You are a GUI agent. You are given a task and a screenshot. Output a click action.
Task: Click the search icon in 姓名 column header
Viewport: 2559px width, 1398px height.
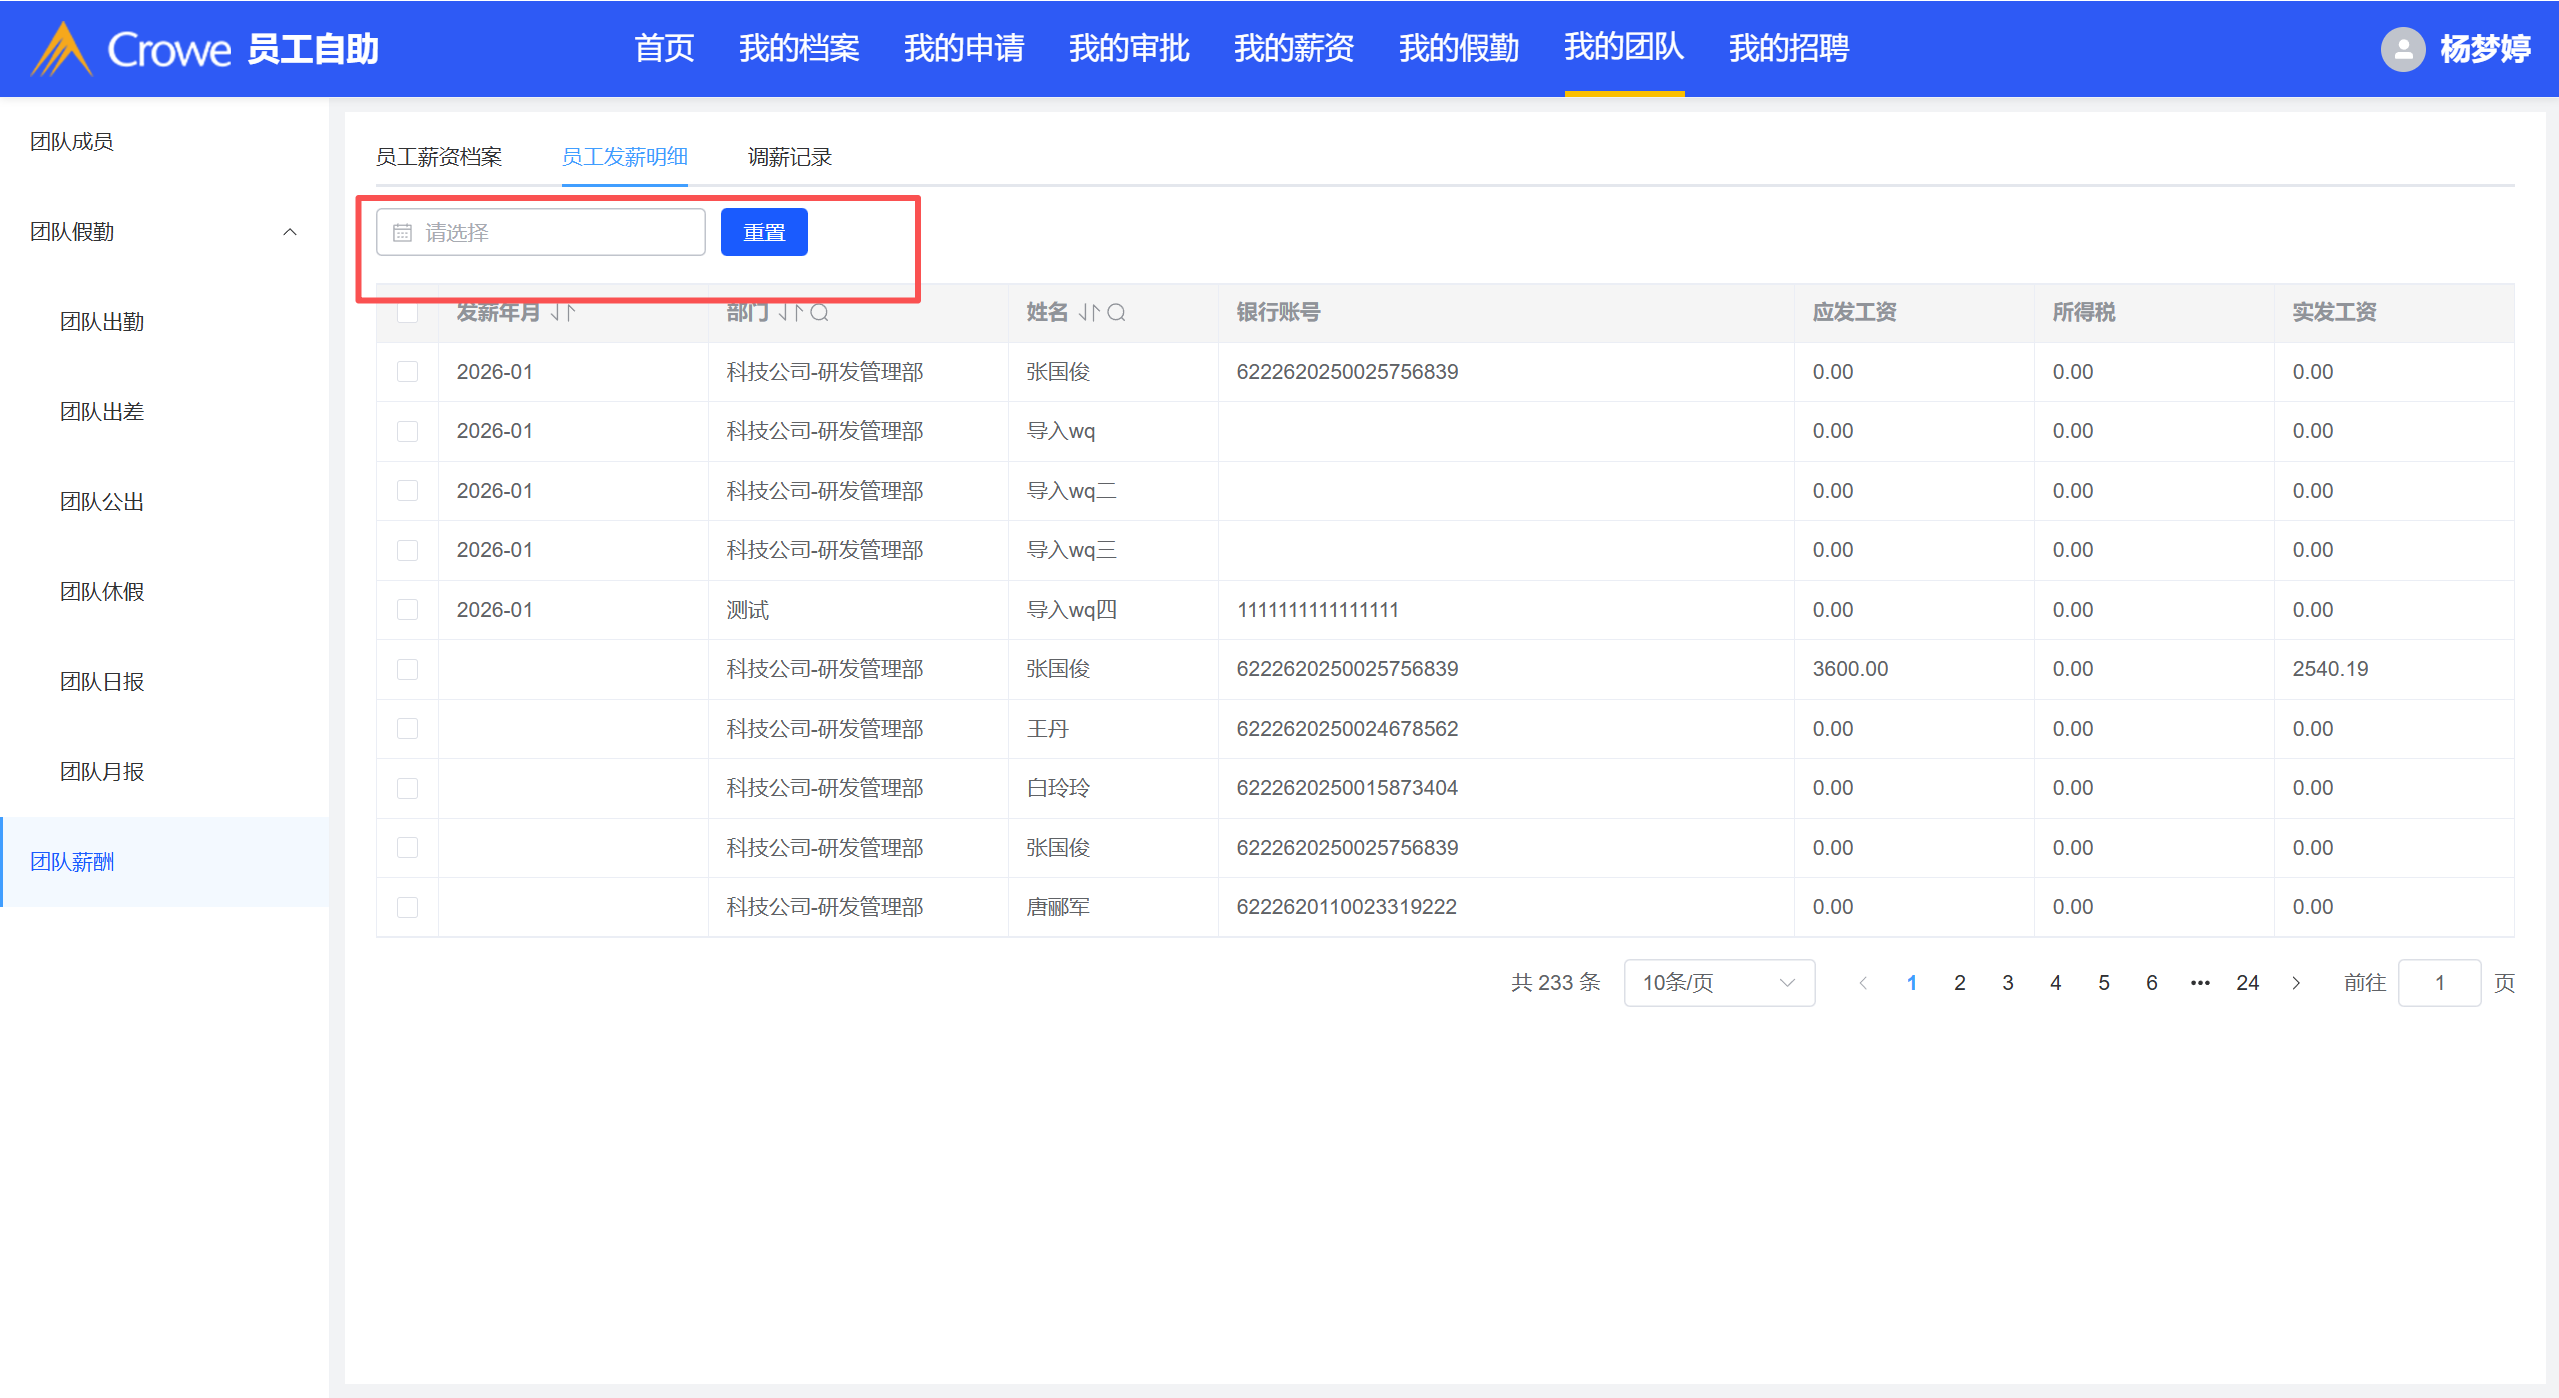pos(1117,313)
